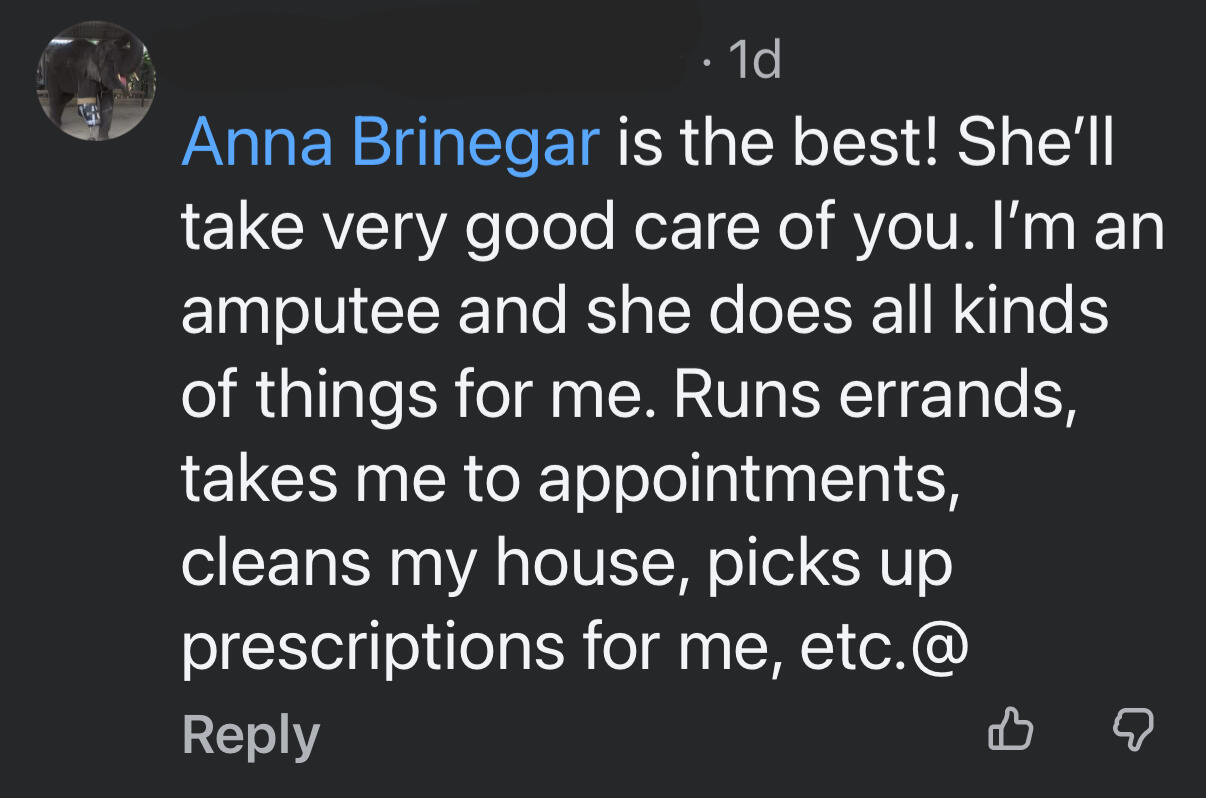Click the word "amputee" in the comment
The image size is (1206, 798).
pyautogui.click(x=310, y=312)
